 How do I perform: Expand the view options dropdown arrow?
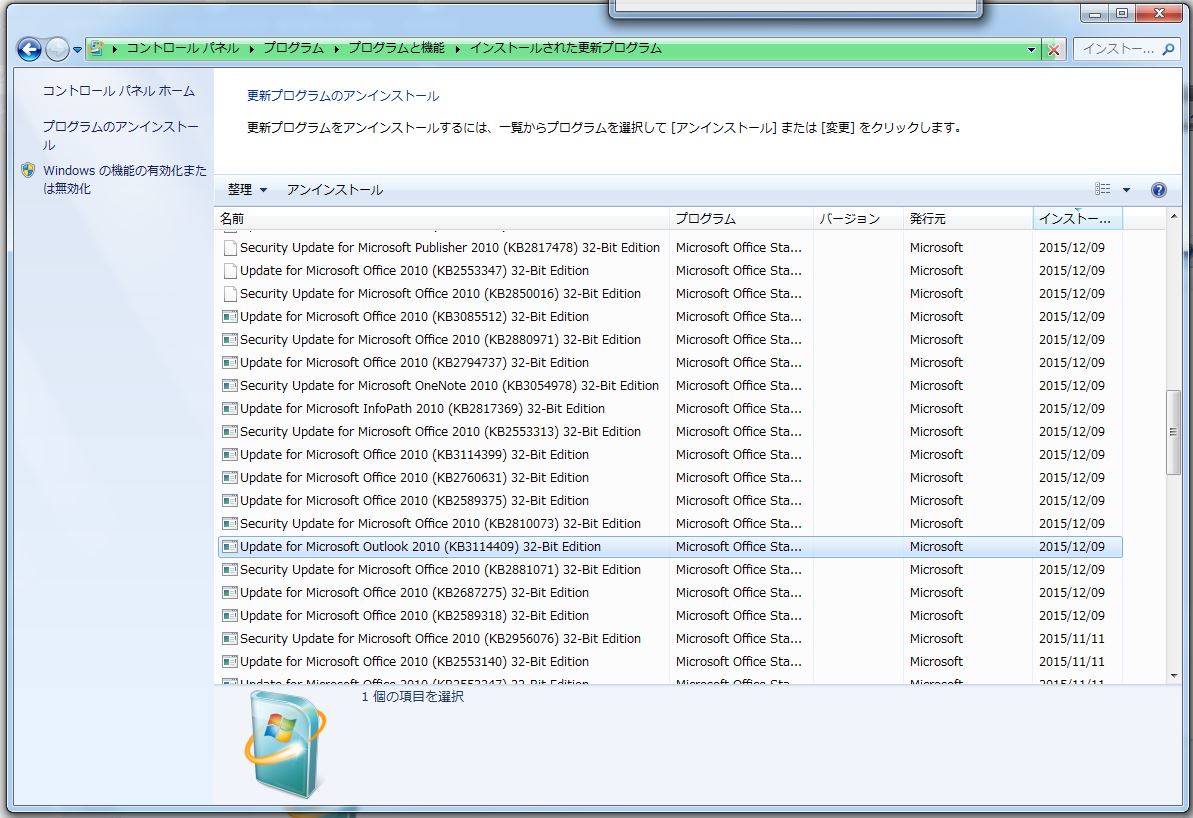point(1126,189)
